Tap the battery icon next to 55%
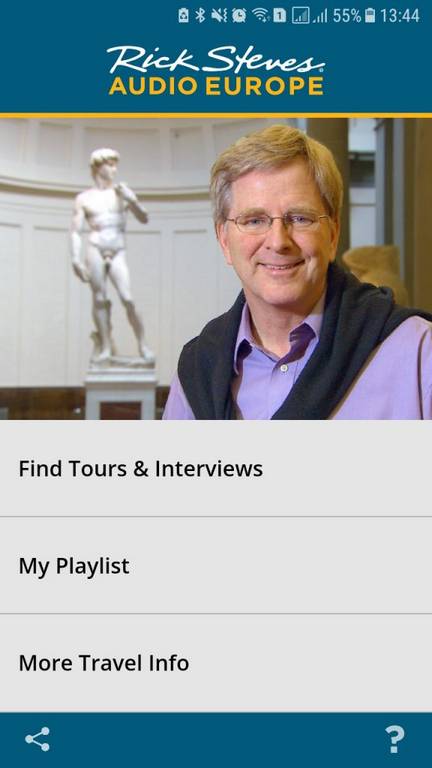432x768 pixels. pyautogui.click(x=370, y=16)
